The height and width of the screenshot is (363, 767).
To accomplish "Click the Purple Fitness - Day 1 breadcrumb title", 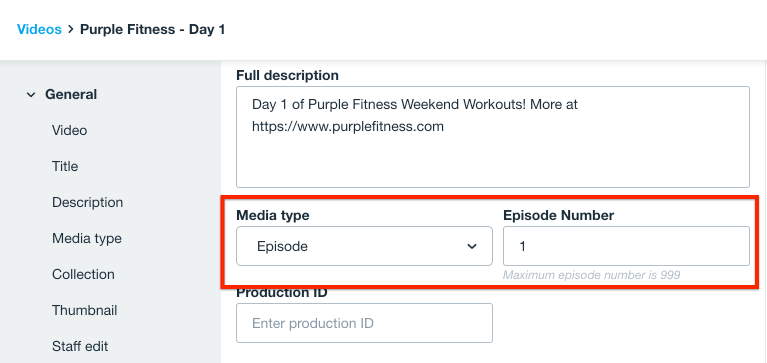I will tap(152, 29).
